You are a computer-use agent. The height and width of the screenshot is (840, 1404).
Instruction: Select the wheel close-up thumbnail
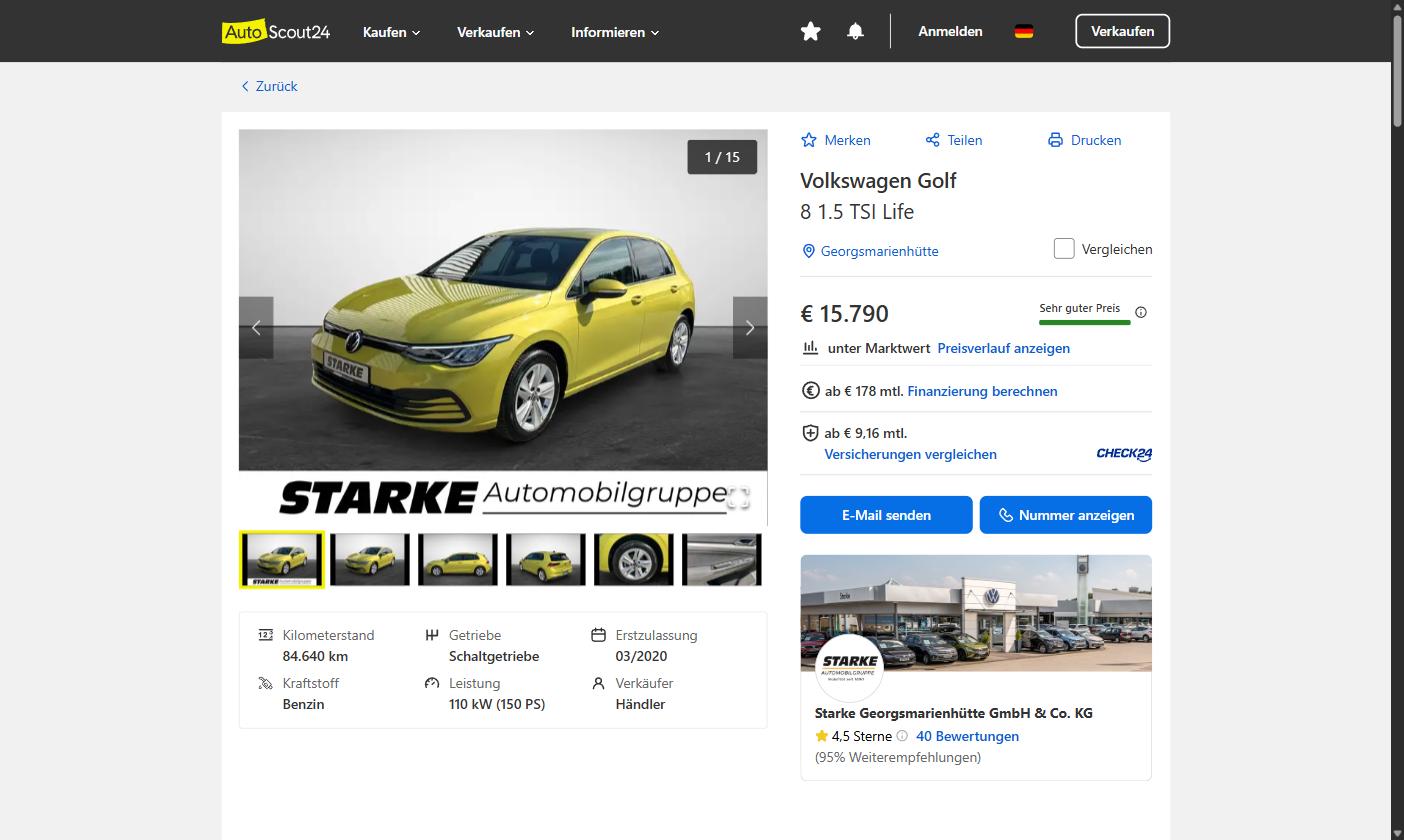[x=634, y=559]
